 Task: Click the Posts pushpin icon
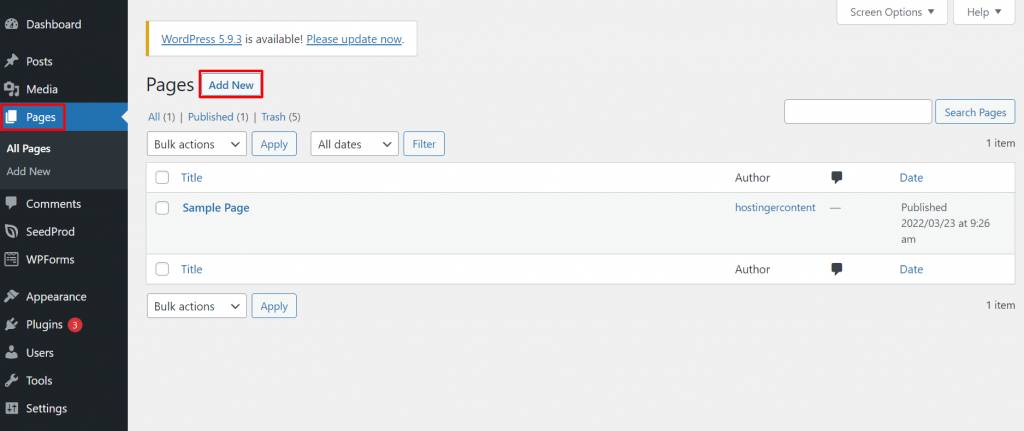click(12, 62)
